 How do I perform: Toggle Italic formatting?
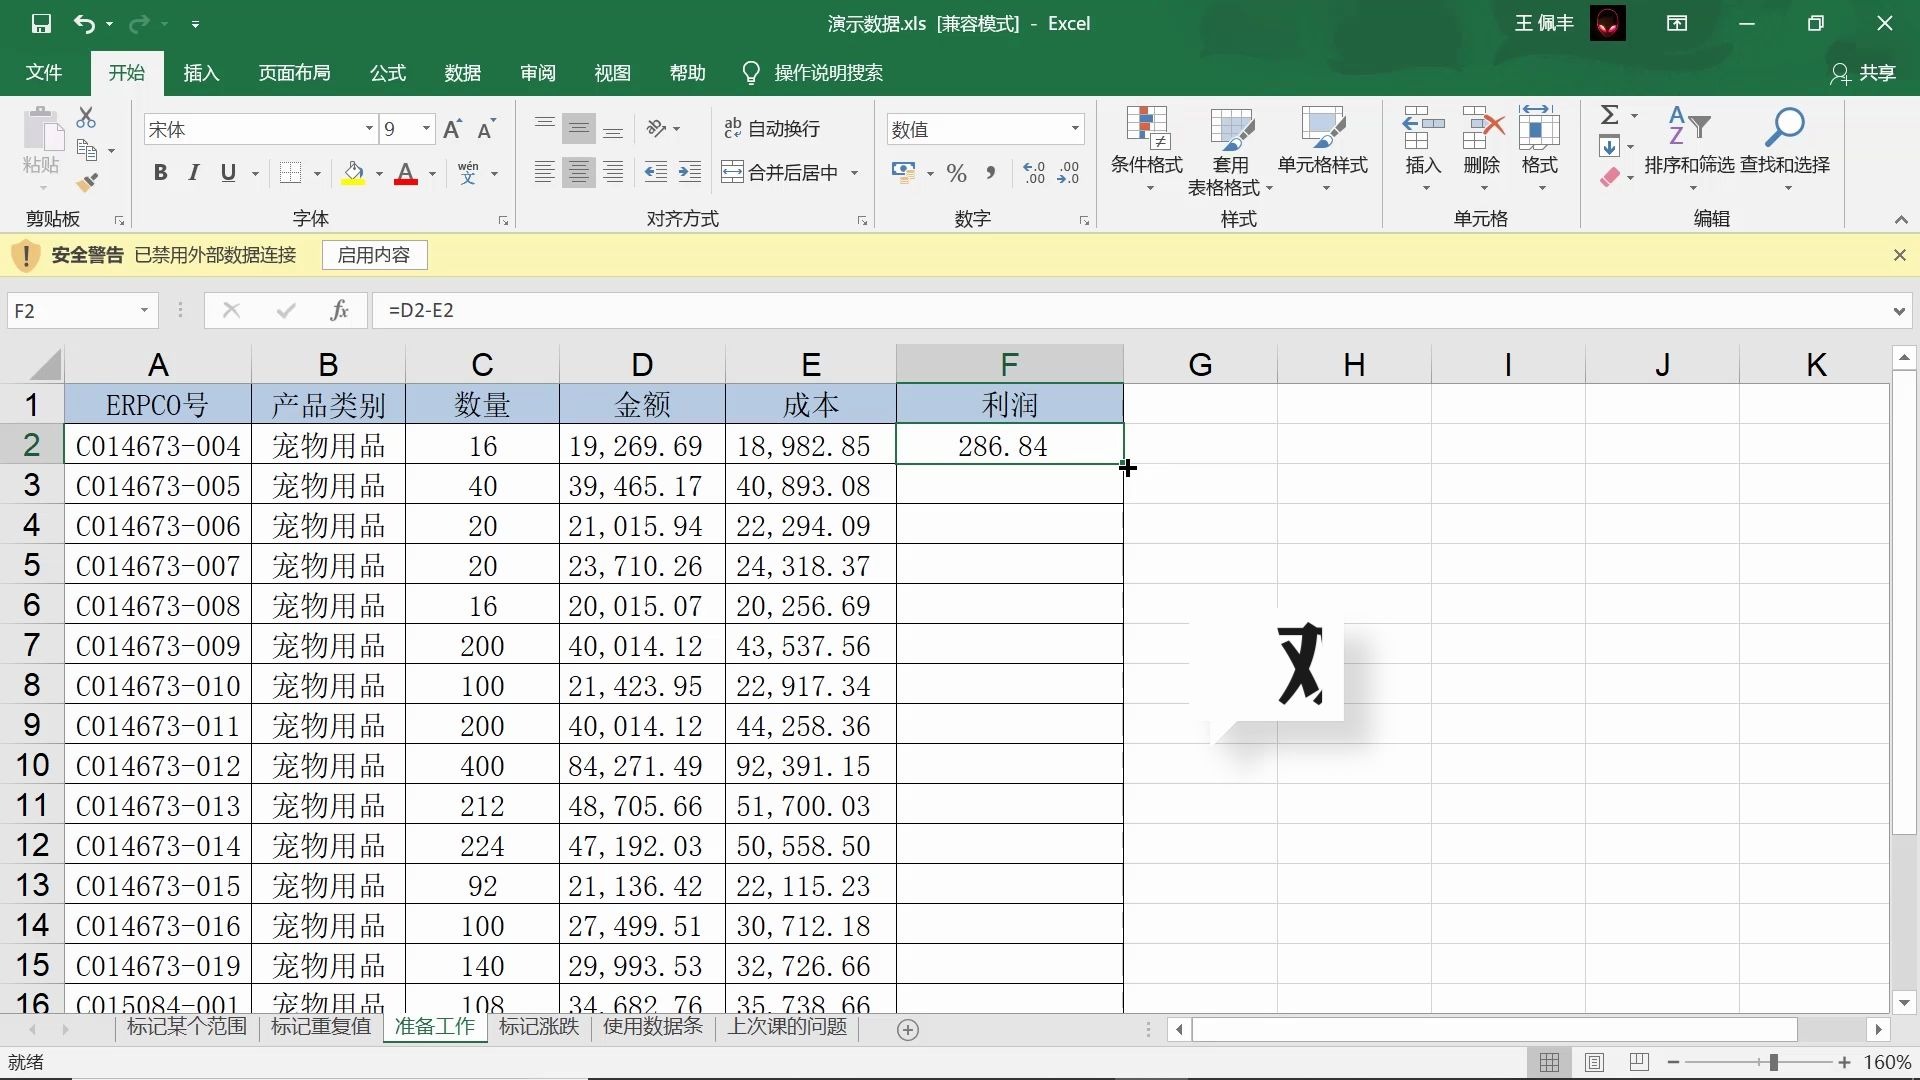[194, 173]
